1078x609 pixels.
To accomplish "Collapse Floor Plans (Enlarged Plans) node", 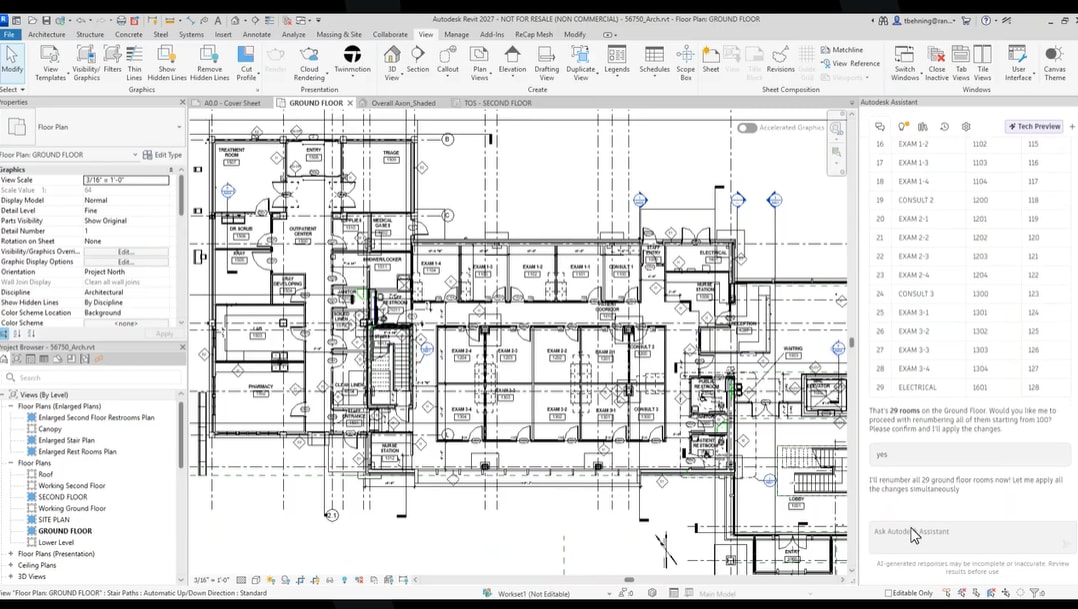I will click(x=11, y=406).
